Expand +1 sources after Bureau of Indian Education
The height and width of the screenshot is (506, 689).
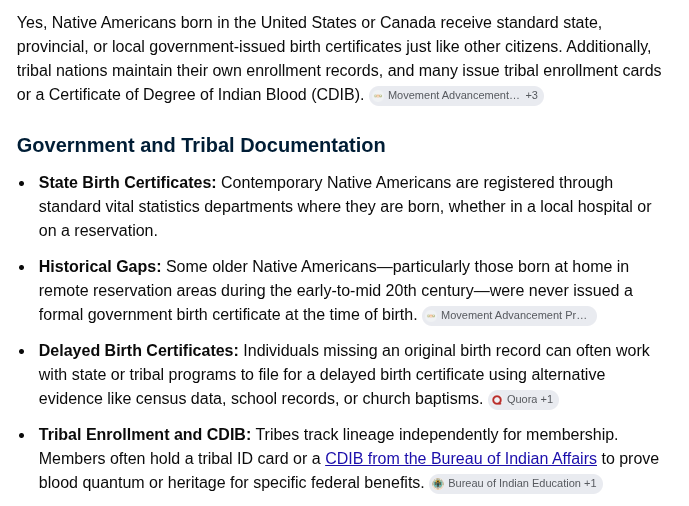[590, 484]
